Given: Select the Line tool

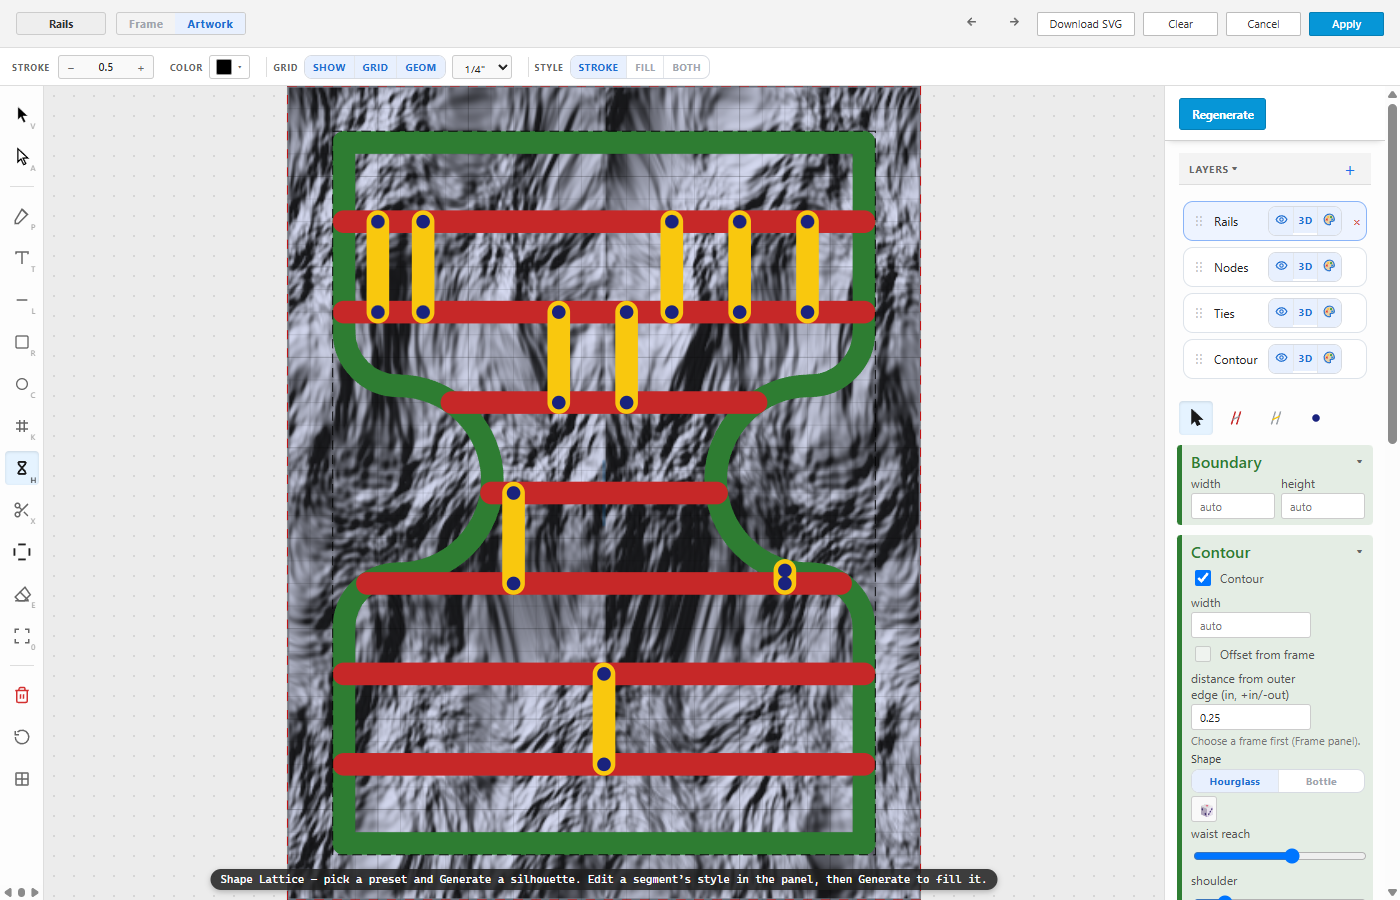Looking at the screenshot, I should click(x=22, y=300).
